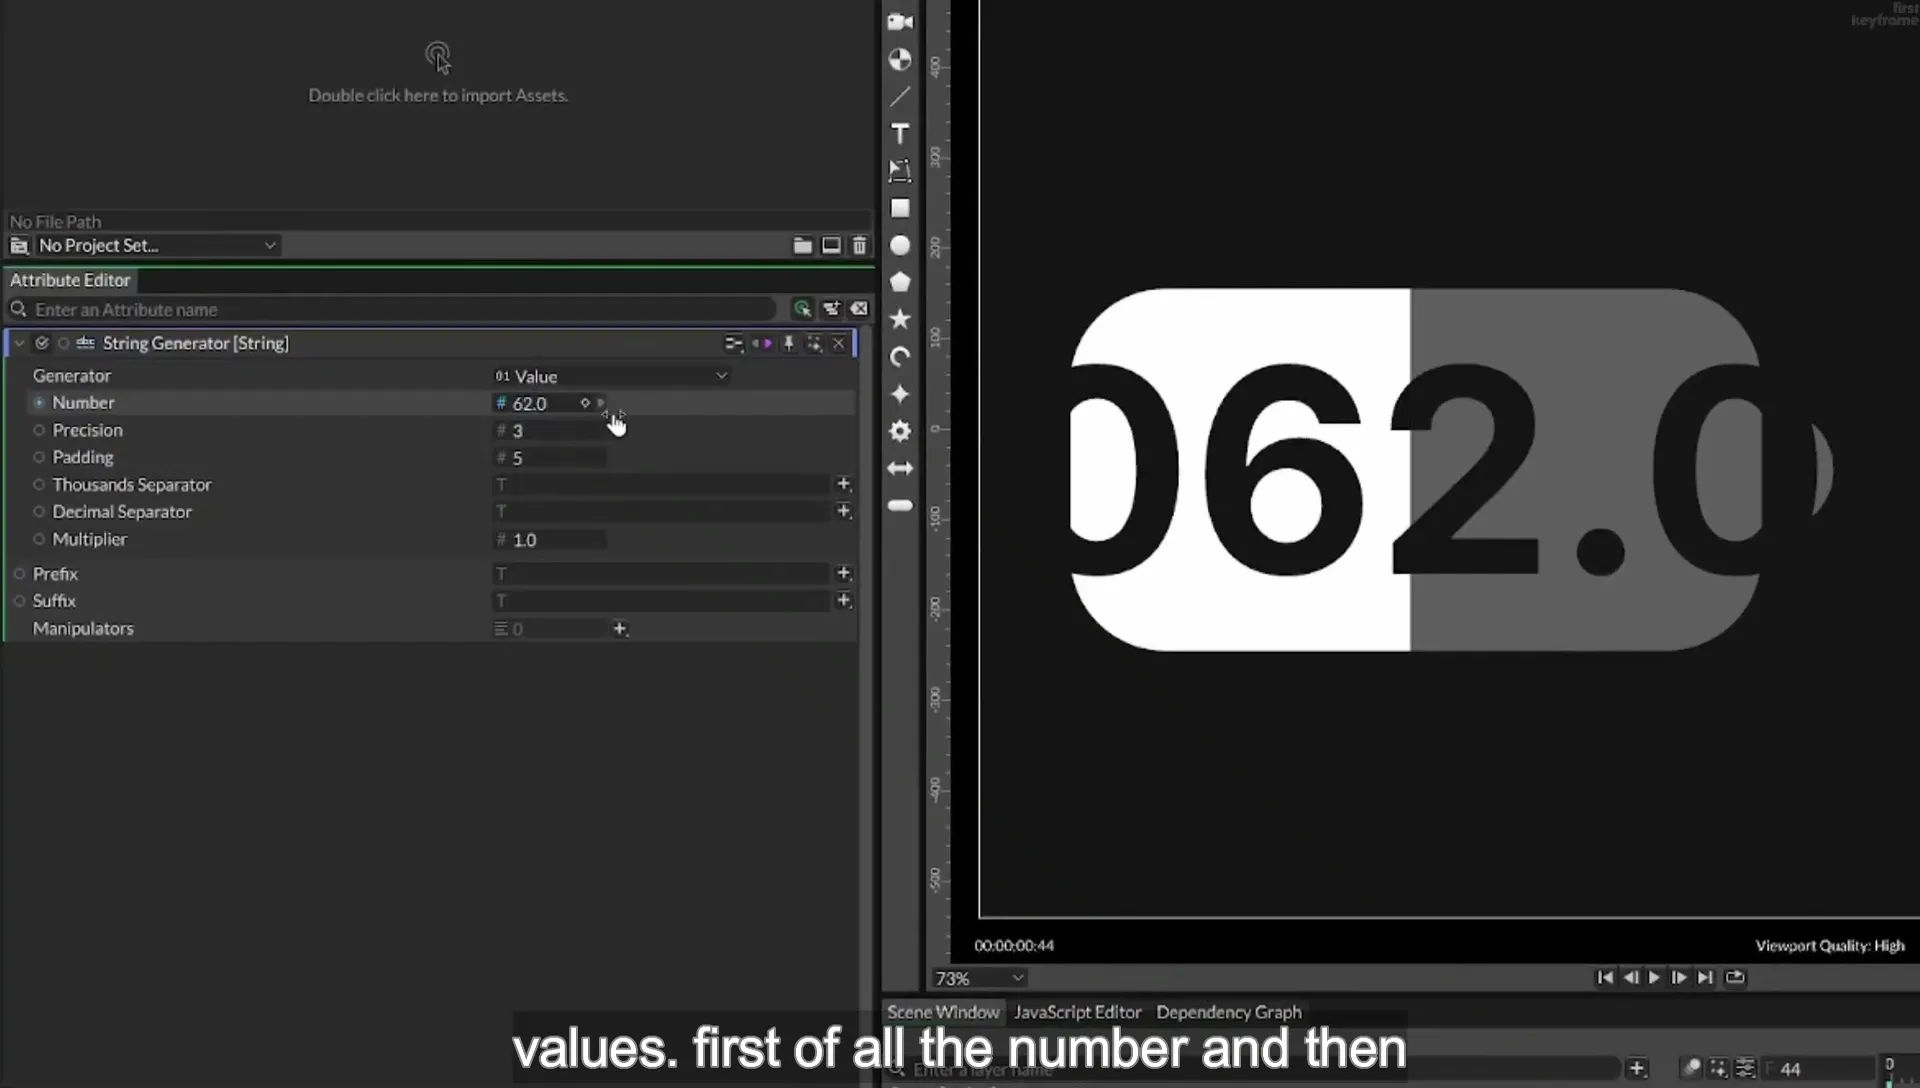Switch to the Dependency Graph tab

point(1229,1012)
